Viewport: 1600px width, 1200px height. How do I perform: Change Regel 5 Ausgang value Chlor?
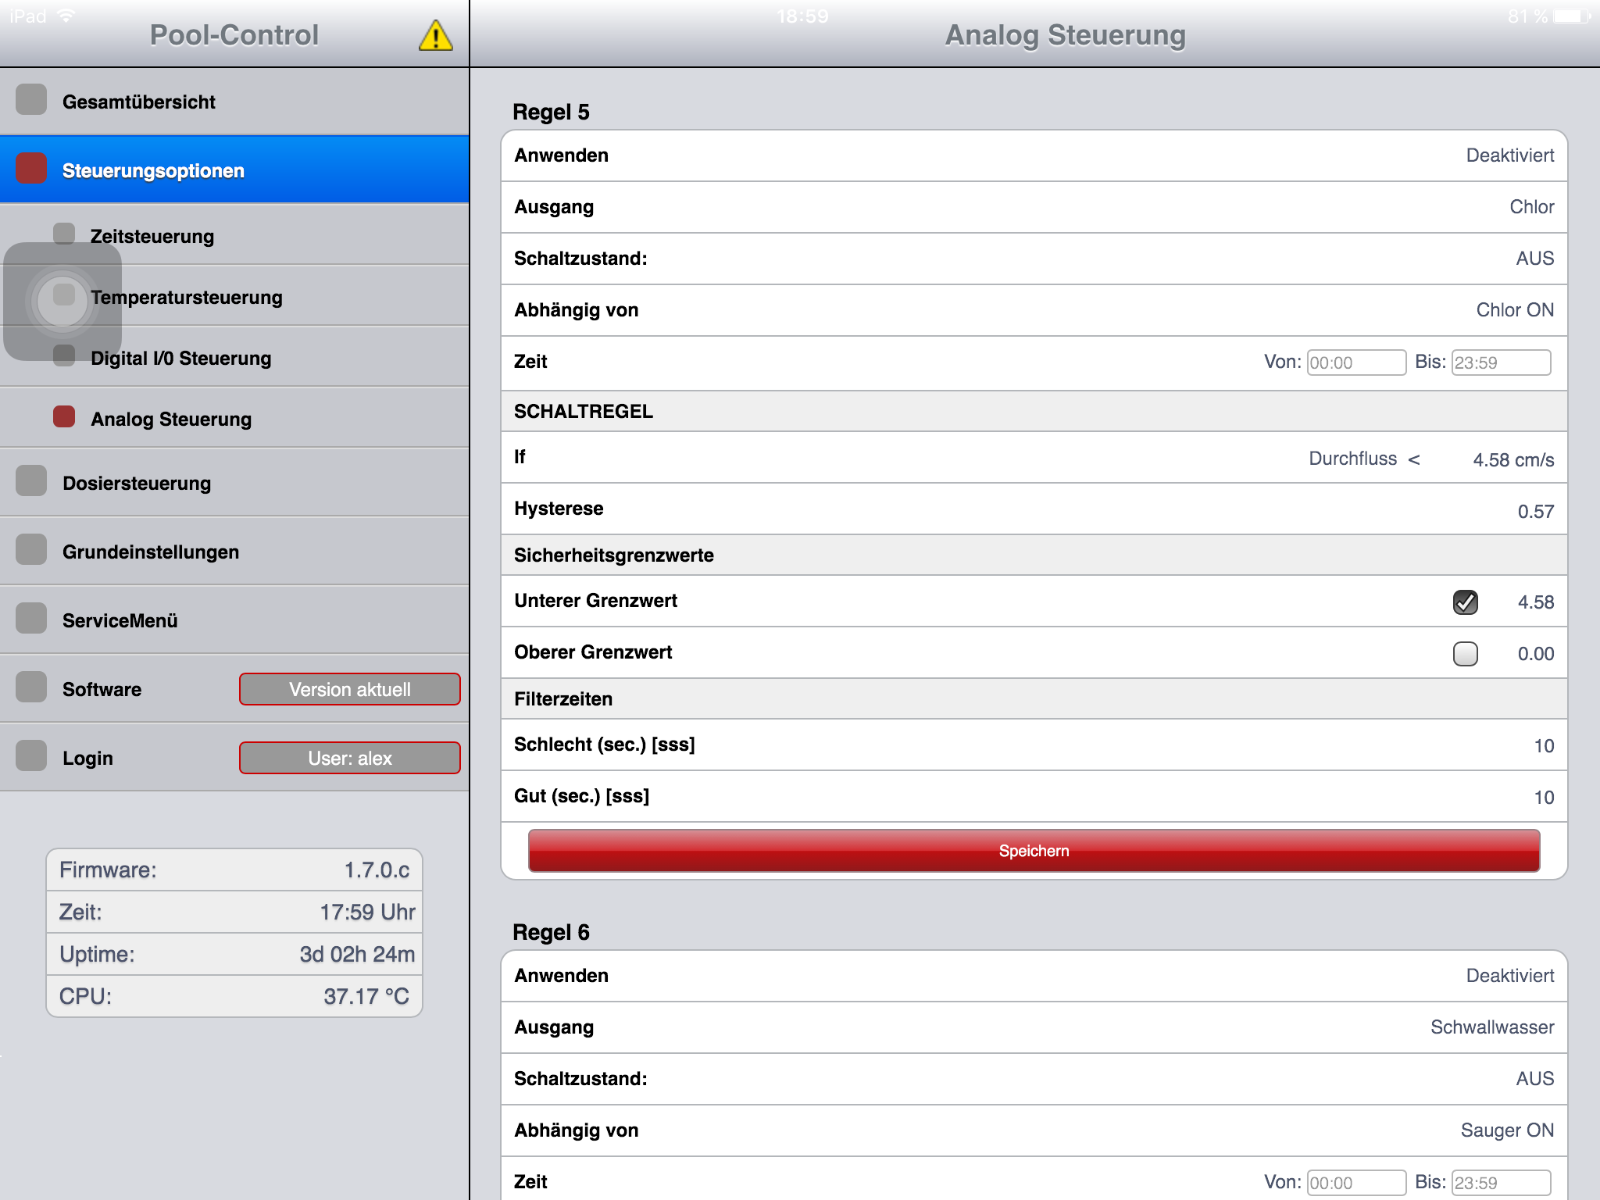coord(1531,207)
